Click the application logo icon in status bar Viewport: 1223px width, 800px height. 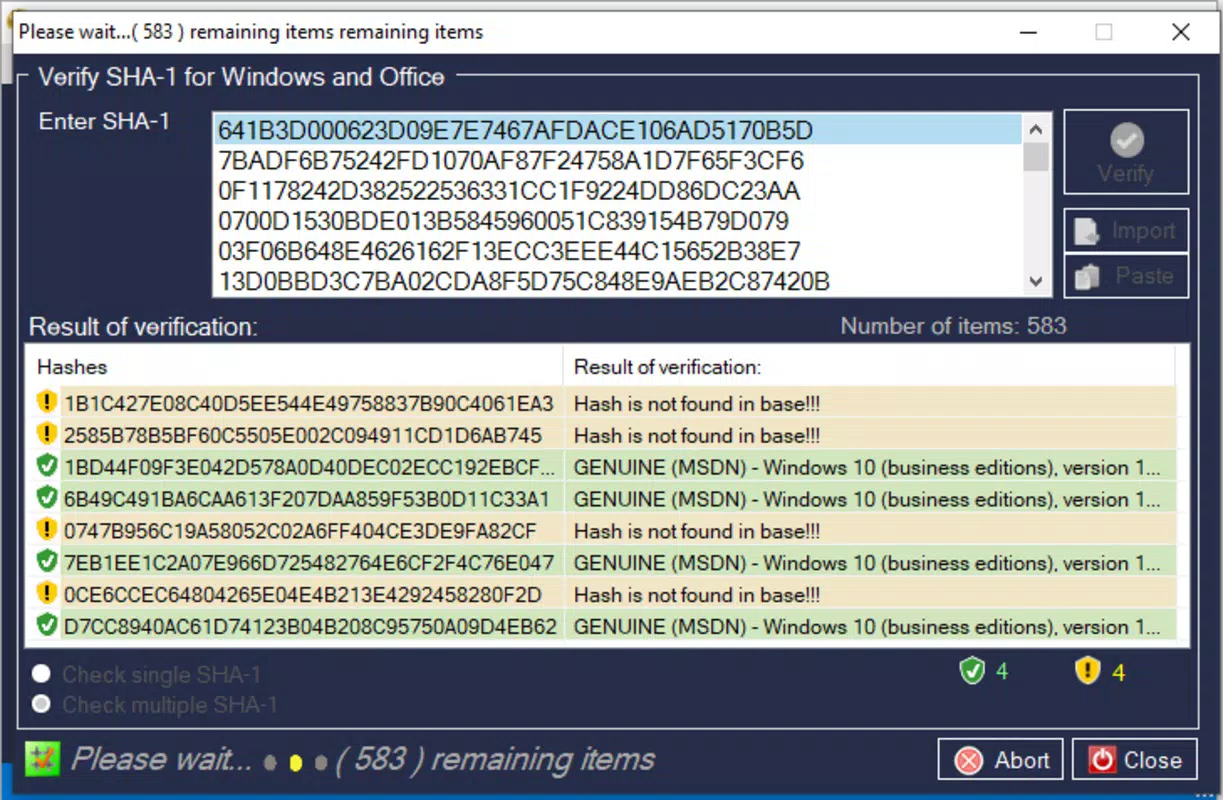tap(41, 758)
